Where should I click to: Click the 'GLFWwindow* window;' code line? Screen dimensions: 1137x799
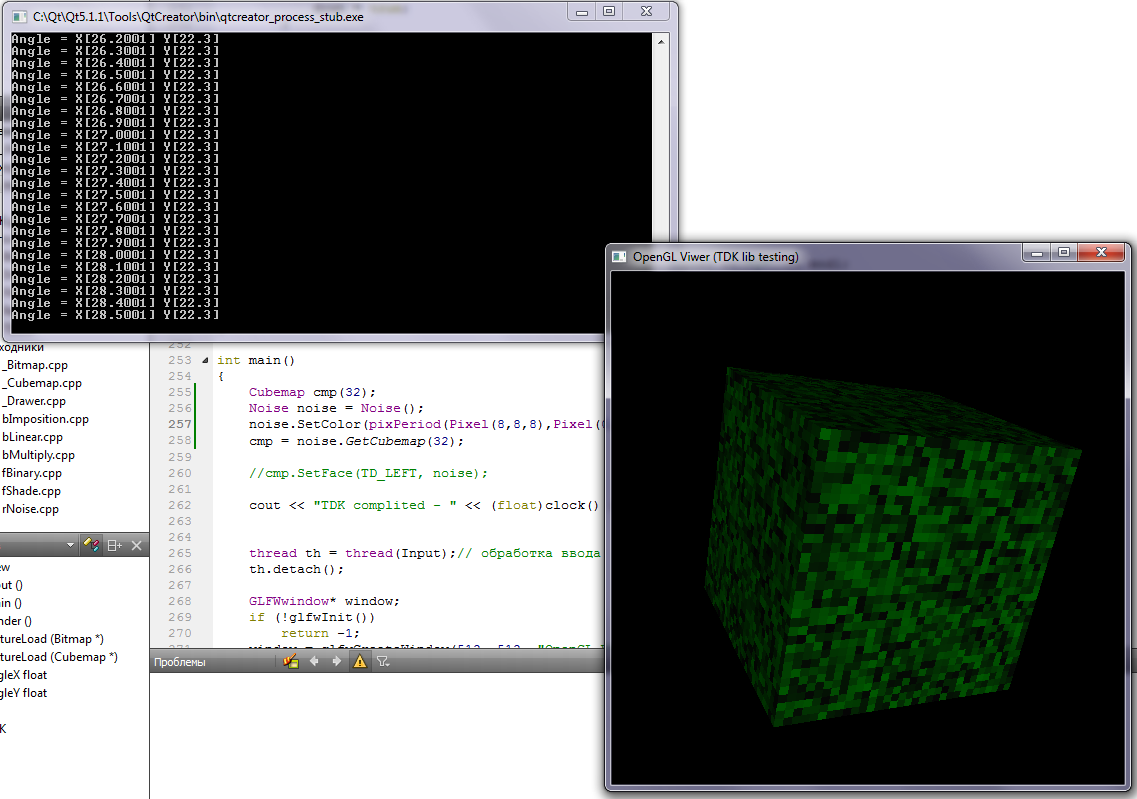point(324,601)
